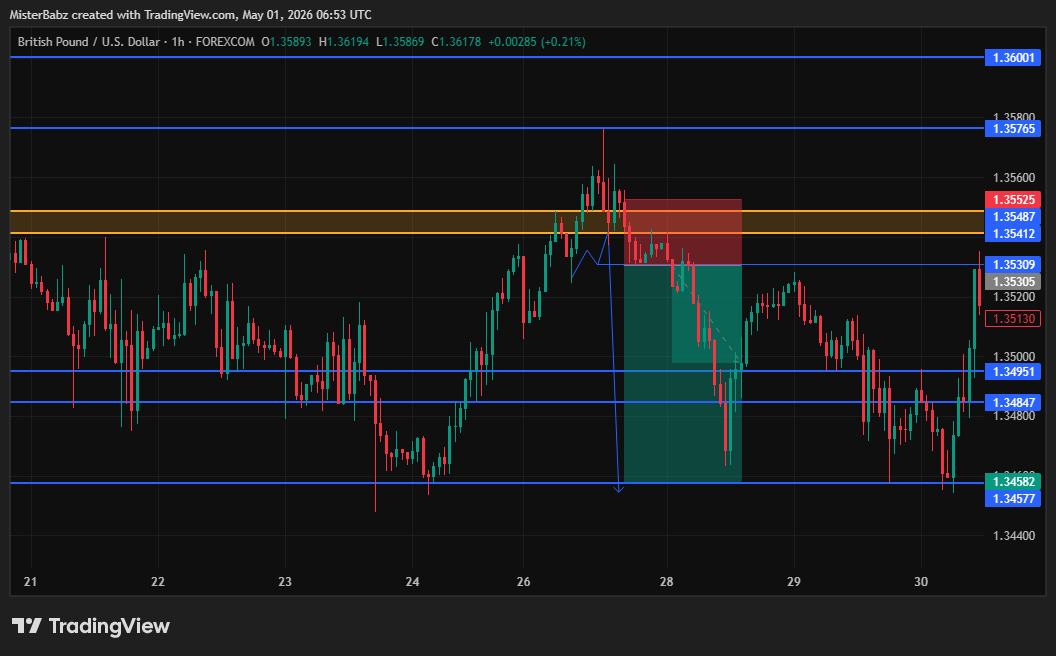Select the 1.34847 blue price label
Screen dimensions: 1056x656
[1013, 402]
